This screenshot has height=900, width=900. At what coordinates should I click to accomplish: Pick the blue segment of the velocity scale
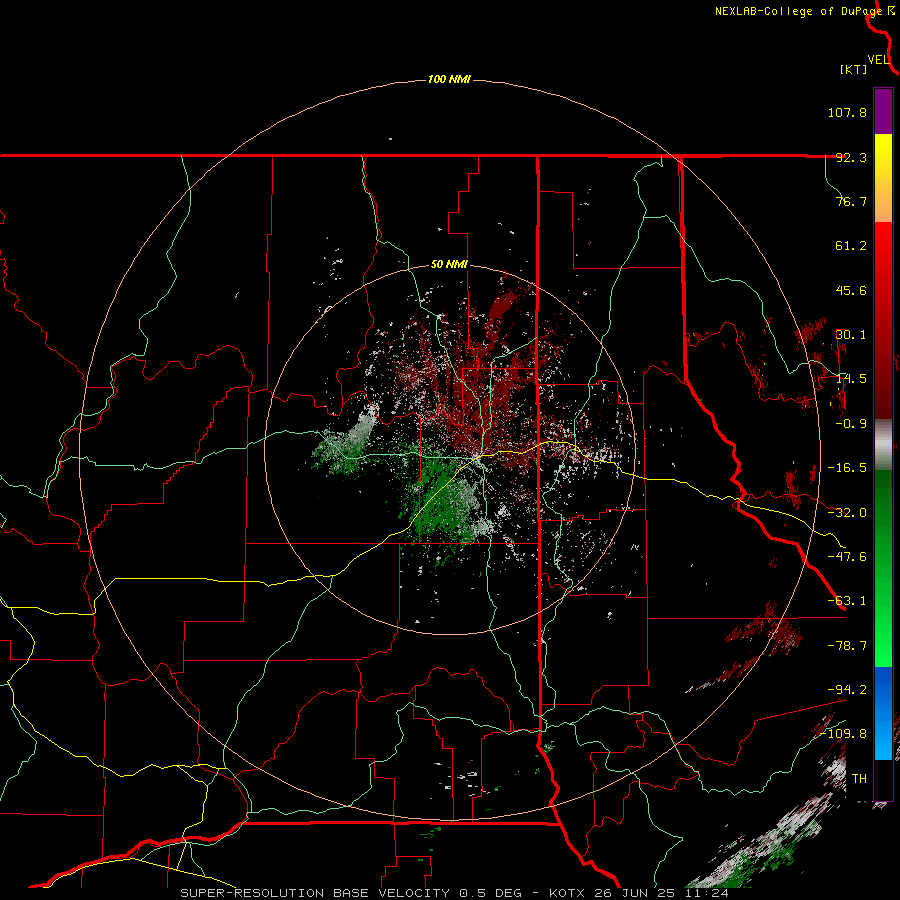883,713
